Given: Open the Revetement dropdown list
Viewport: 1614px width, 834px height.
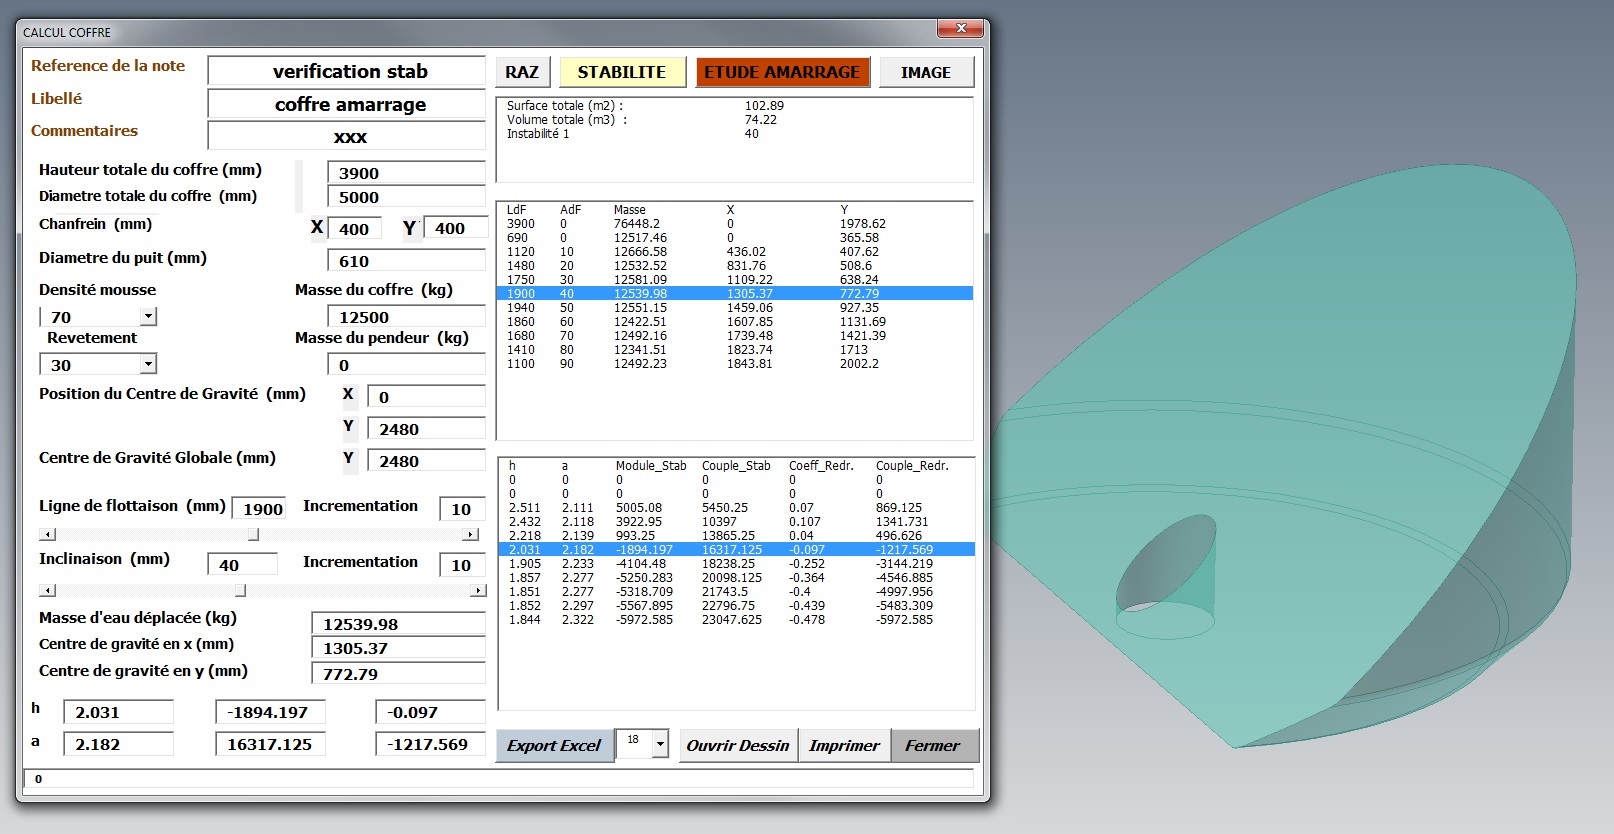Looking at the screenshot, I should tap(148, 365).
